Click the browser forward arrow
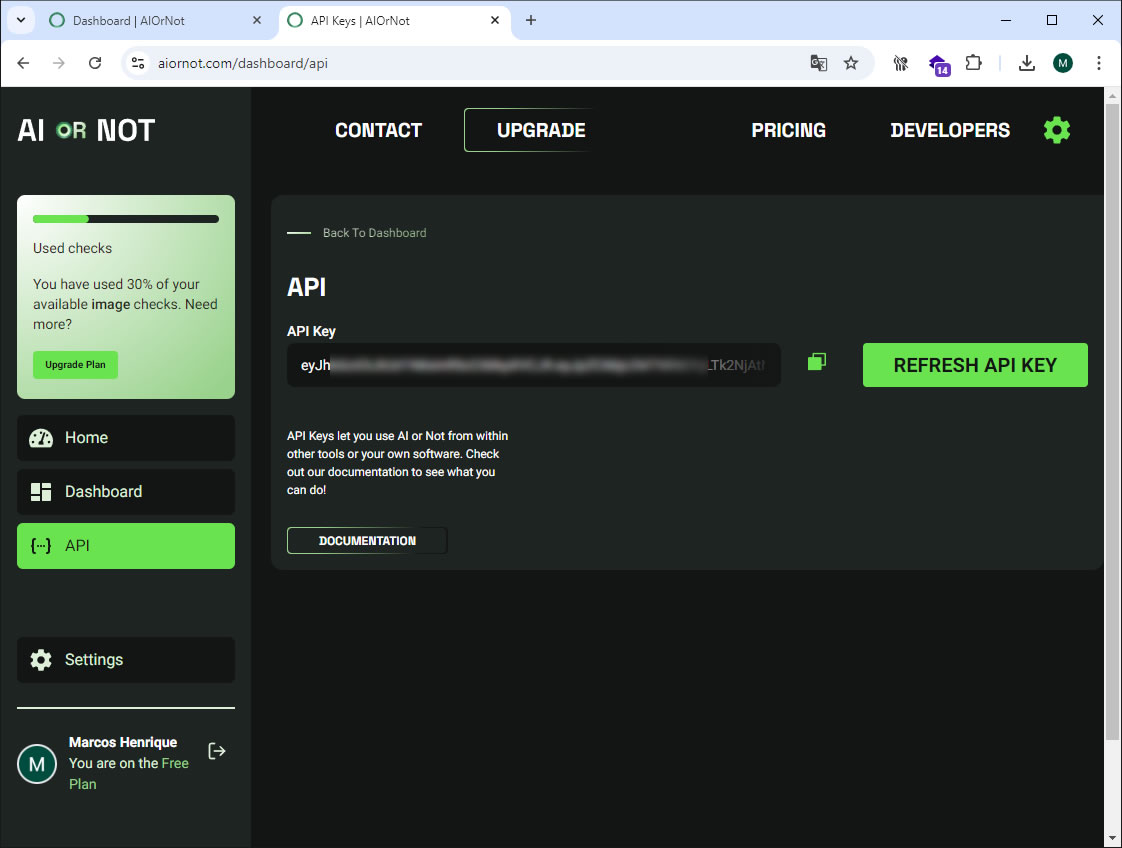This screenshot has width=1122, height=848. tap(59, 63)
